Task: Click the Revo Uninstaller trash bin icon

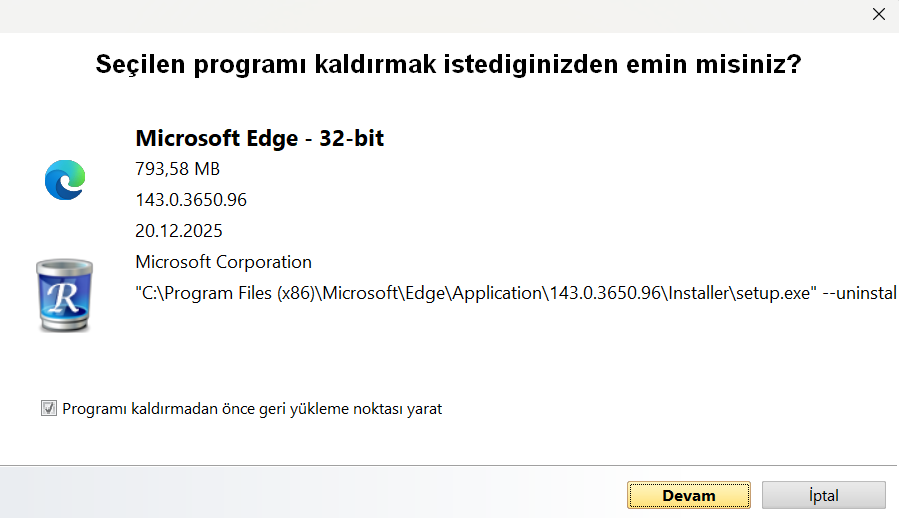Action: [x=64, y=295]
